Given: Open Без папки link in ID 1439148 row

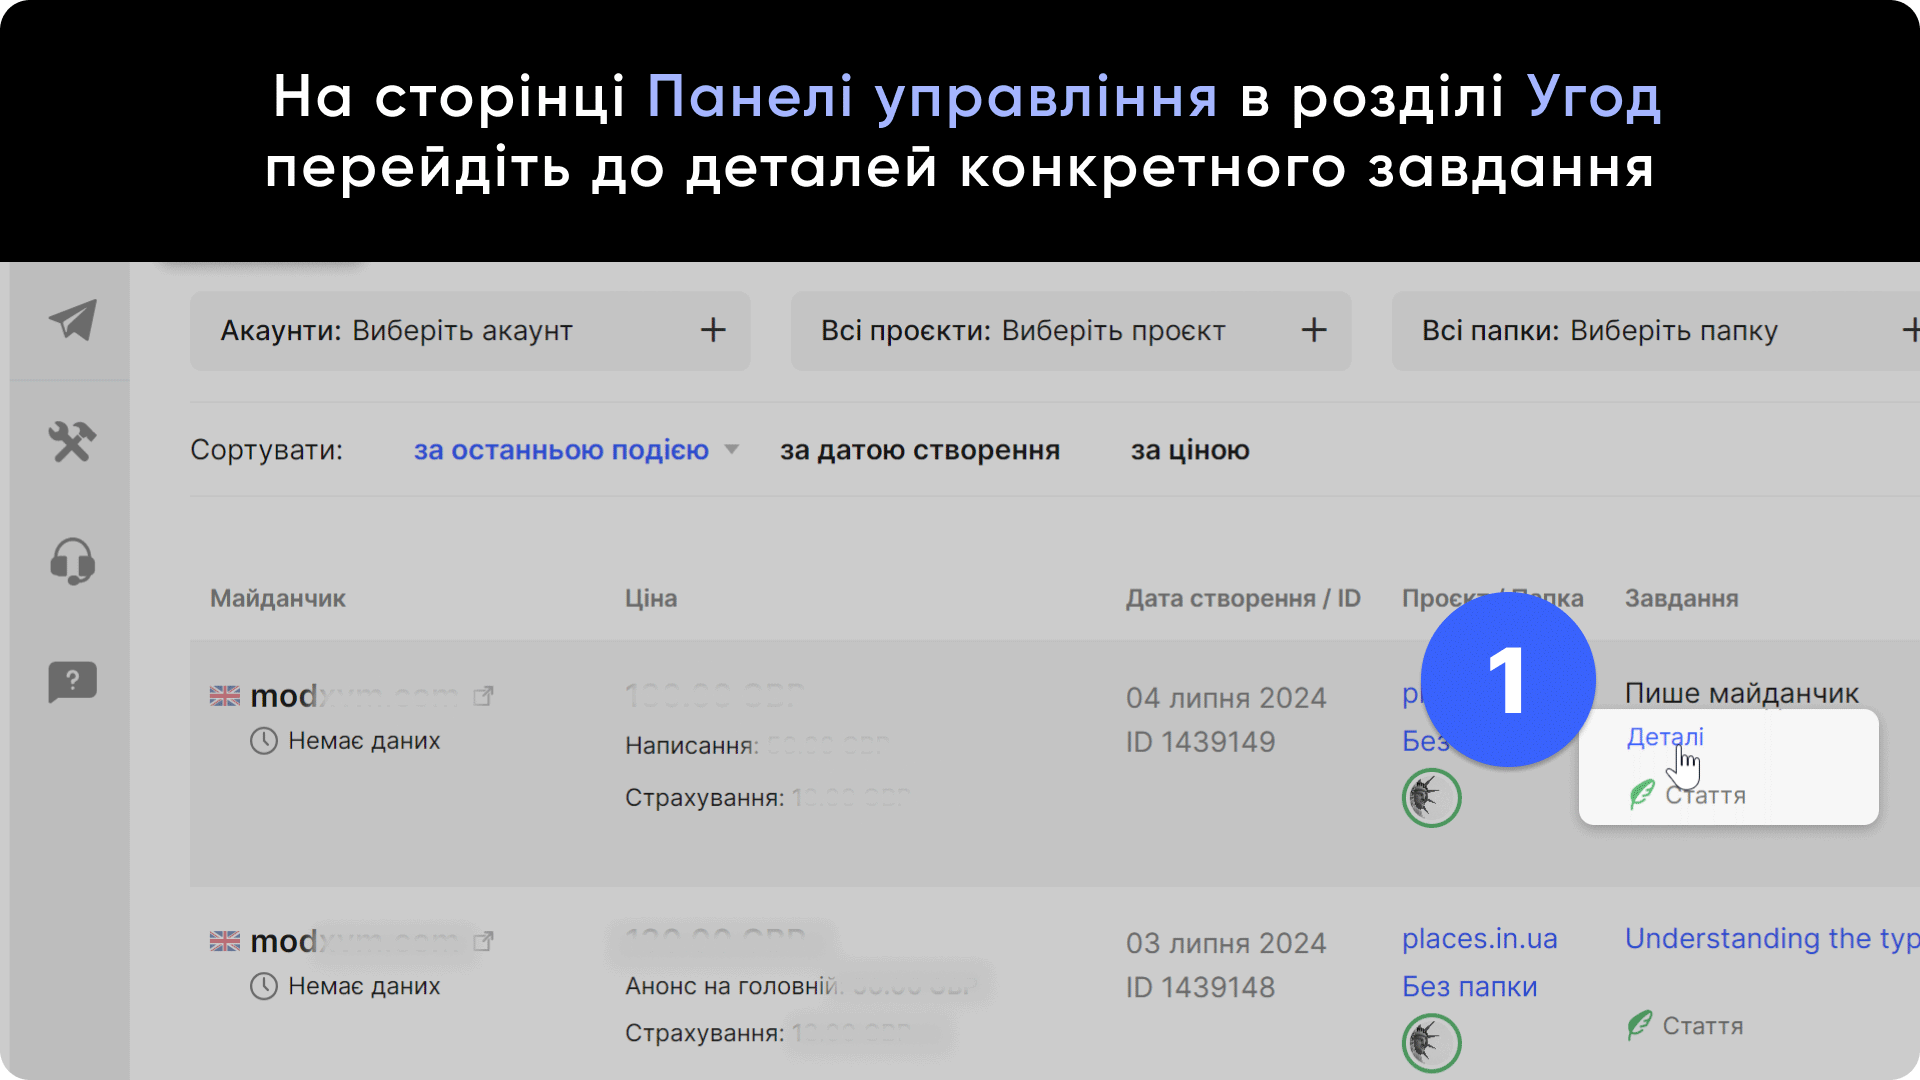Looking at the screenshot, I should pyautogui.click(x=1470, y=986).
